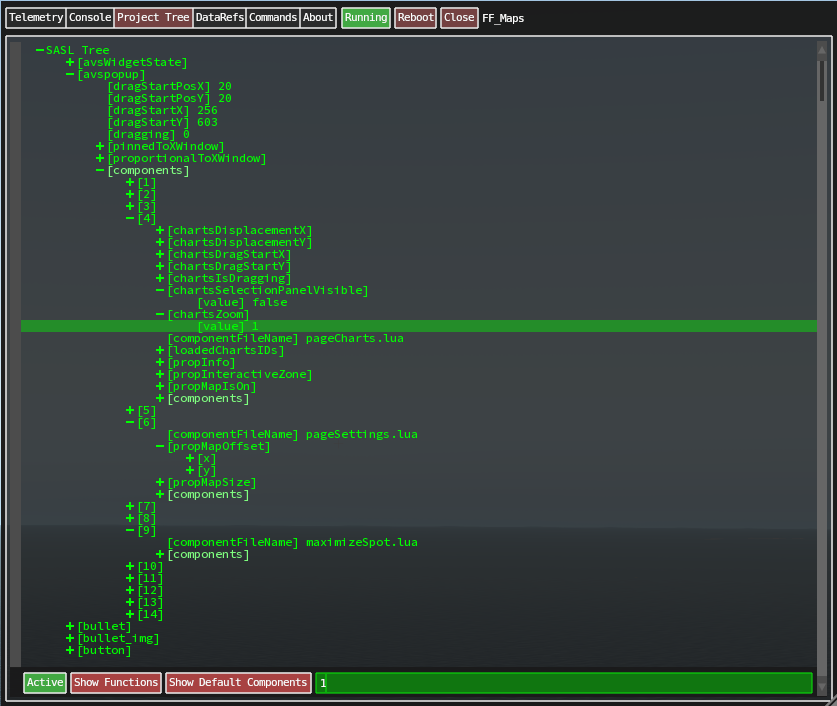Open the Commands list
The height and width of the screenshot is (706, 837).
[x=272, y=17]
